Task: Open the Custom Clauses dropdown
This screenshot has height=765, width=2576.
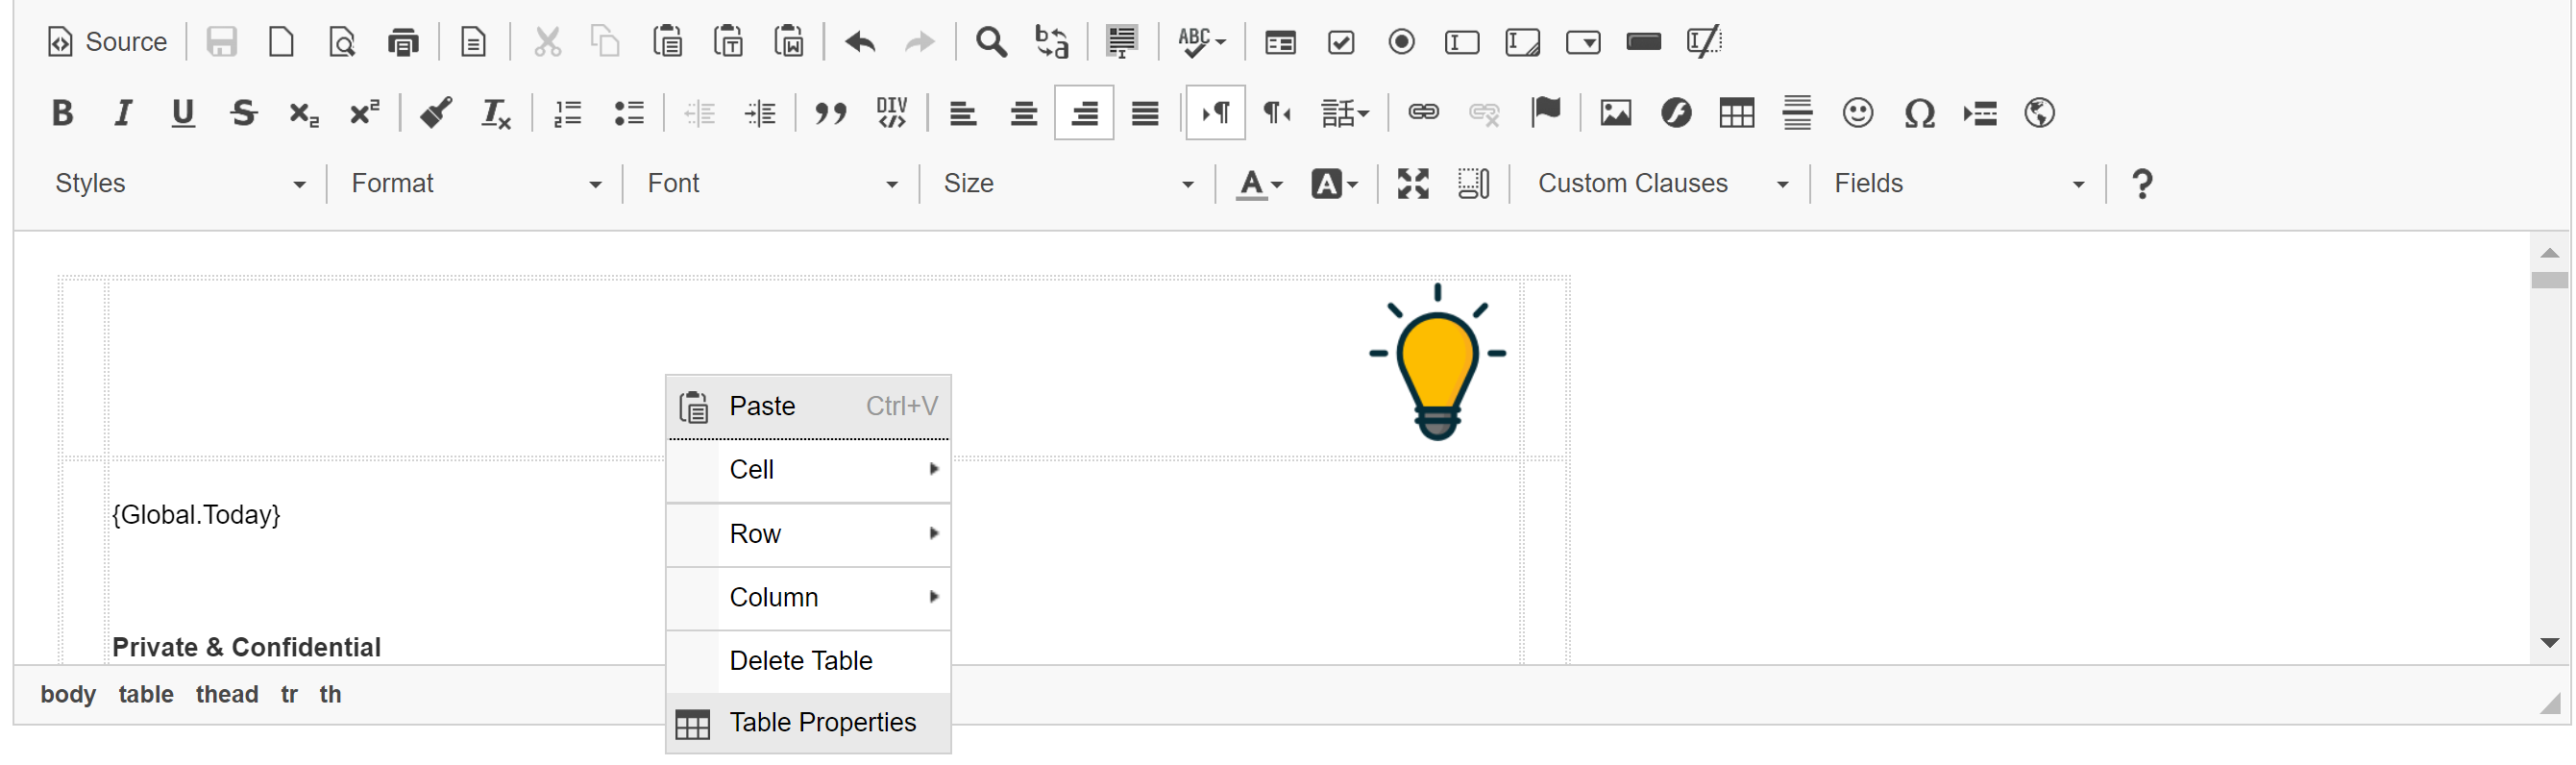Action: [x=1662, y=184]
